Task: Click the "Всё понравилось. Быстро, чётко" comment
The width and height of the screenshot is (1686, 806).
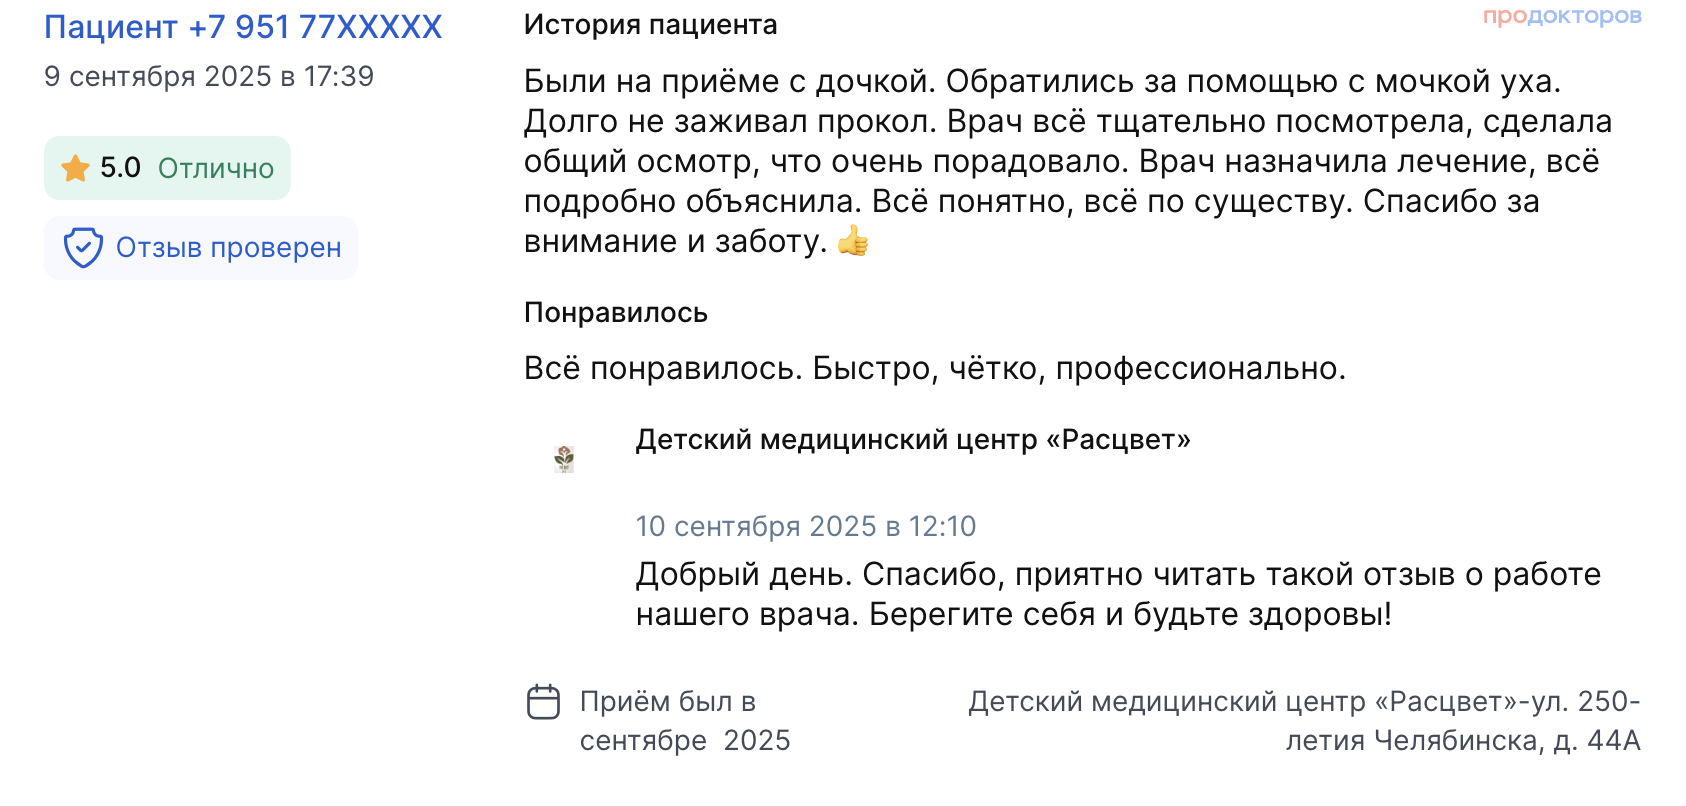Action: click(934, 368)
